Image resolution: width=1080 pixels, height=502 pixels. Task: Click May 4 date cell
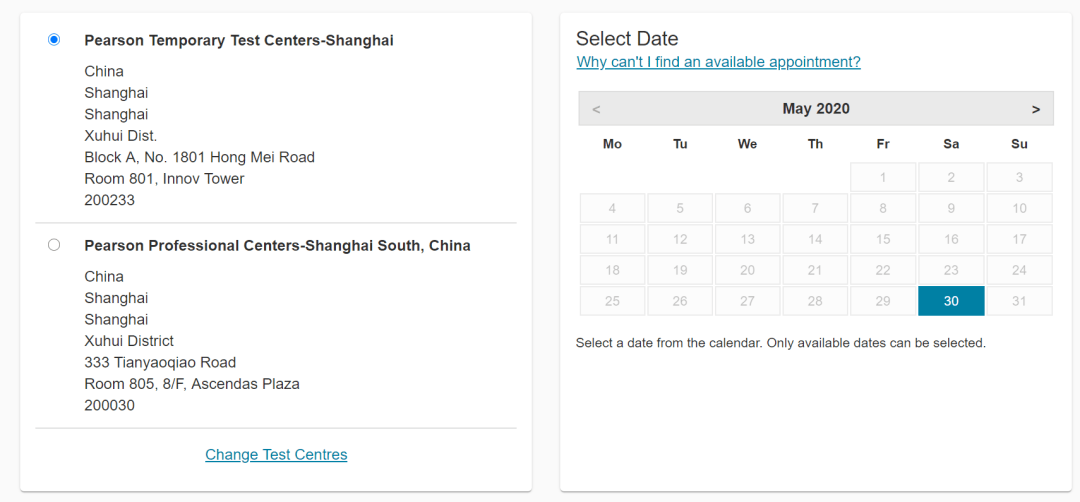click(612, 209)
